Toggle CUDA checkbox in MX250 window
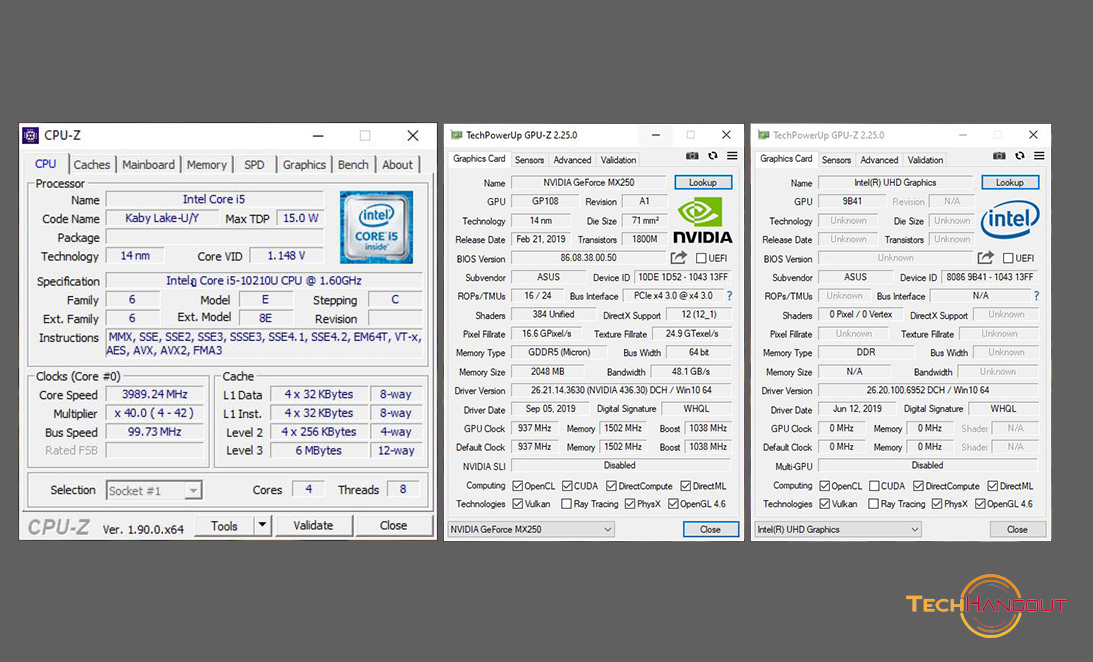This screenshot has width=1093, height=662. coord(567,486)
